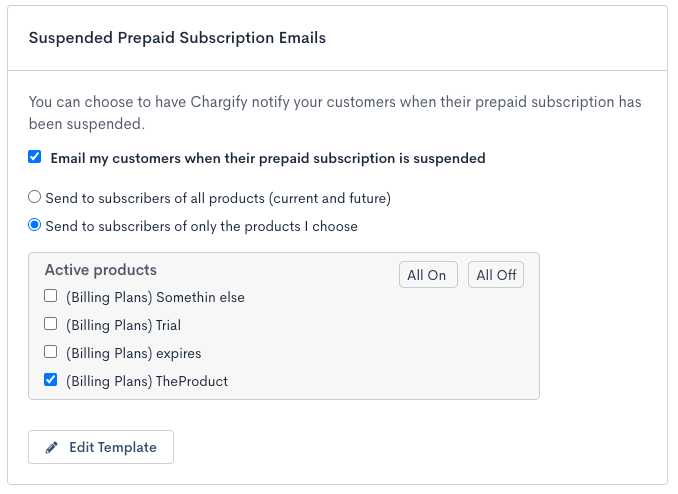Select the only products I choose radio

click(x=35, y=225)
